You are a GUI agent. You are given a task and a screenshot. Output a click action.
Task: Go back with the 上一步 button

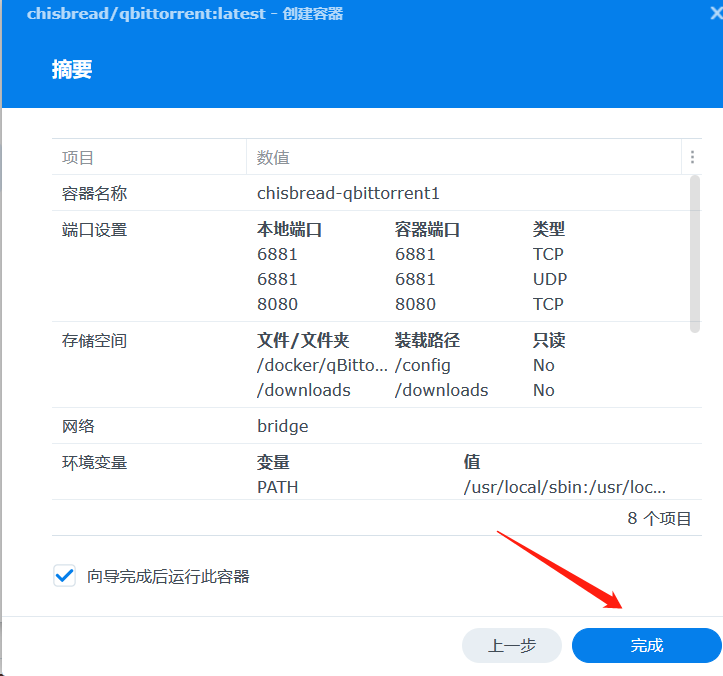click(x=512, y=645)
